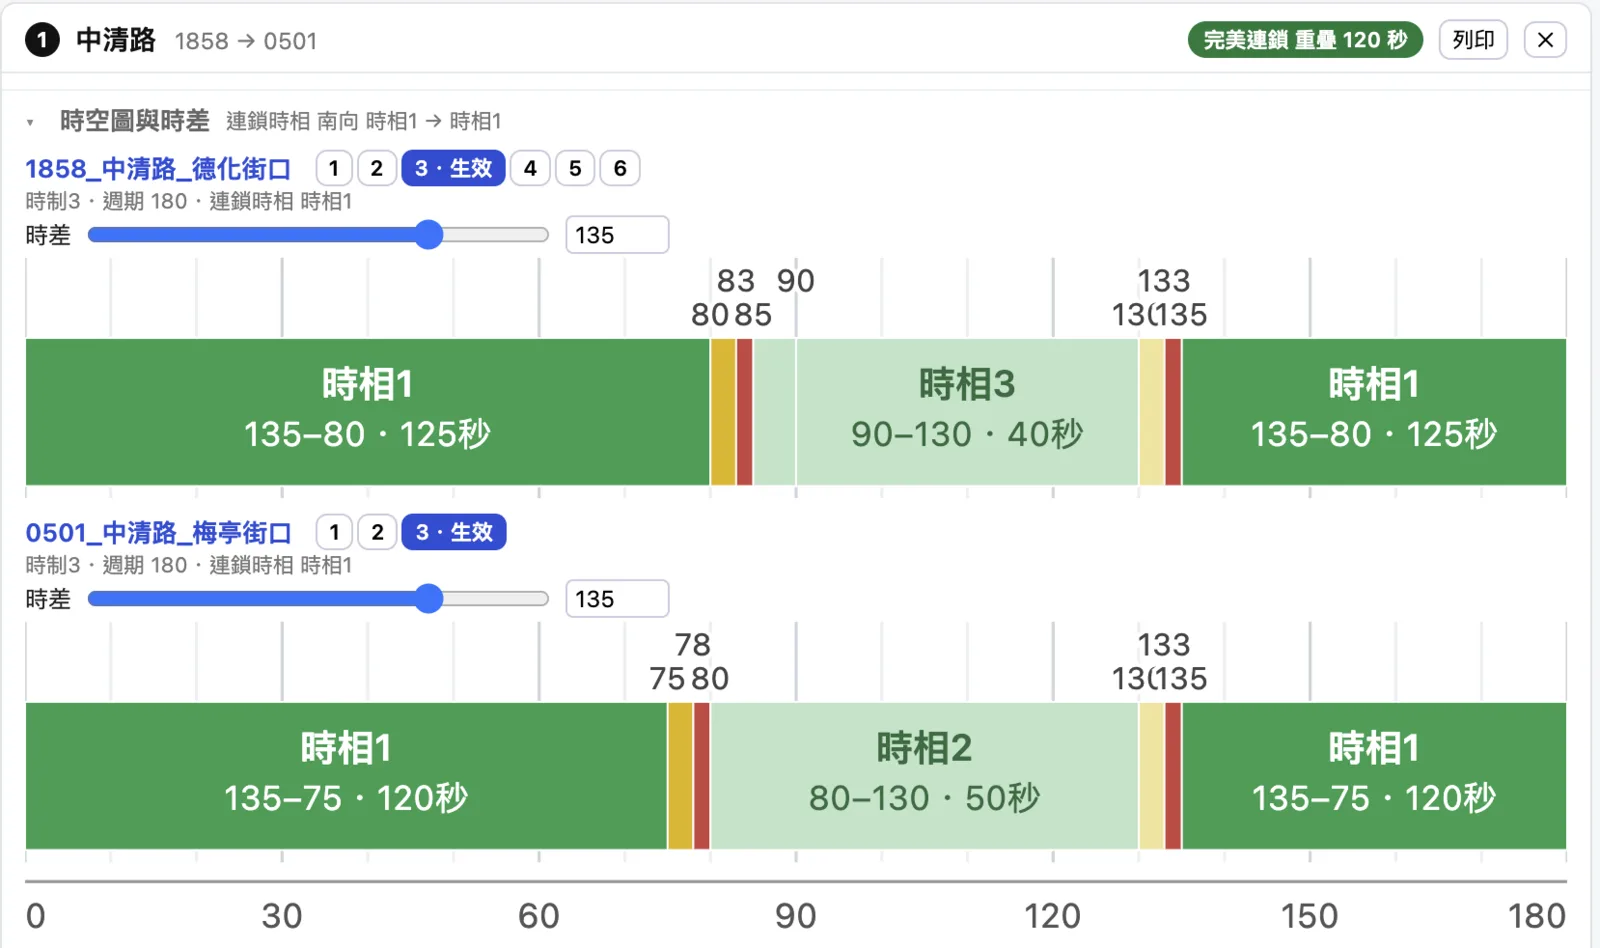Click the 時相2 80–130 · 50秒 phase block
The height and width of the screenshot is (948, 1600).
(924, 776)
